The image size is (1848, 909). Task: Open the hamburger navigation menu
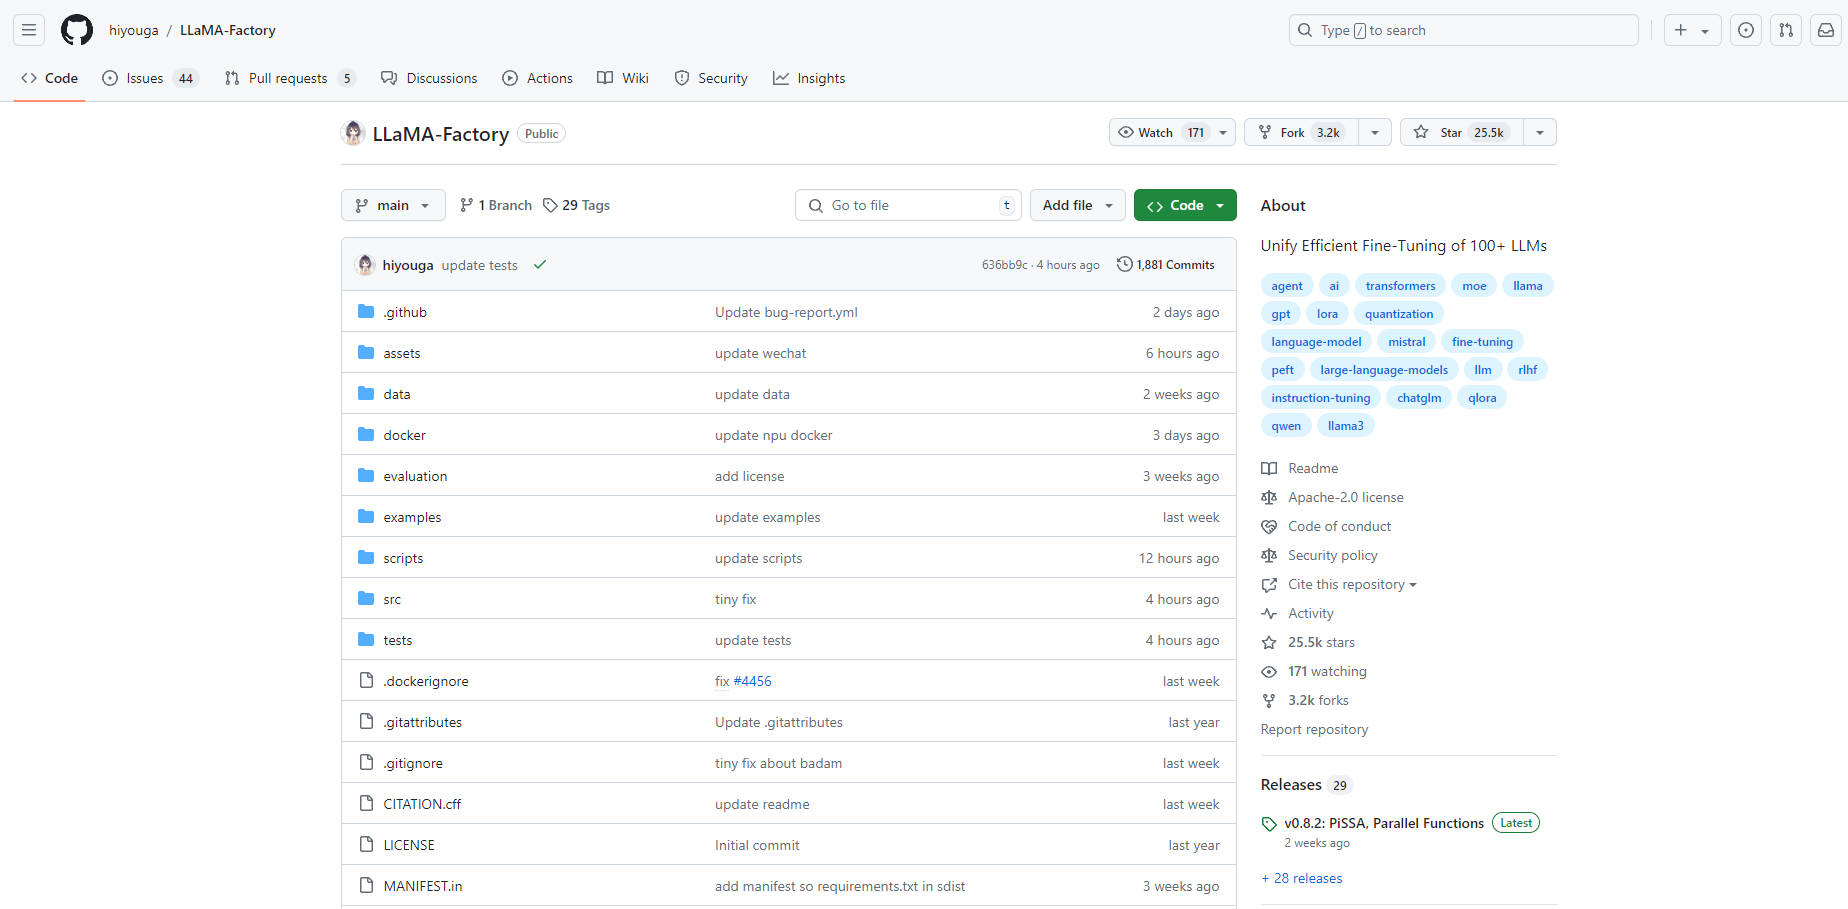[29, 30]
